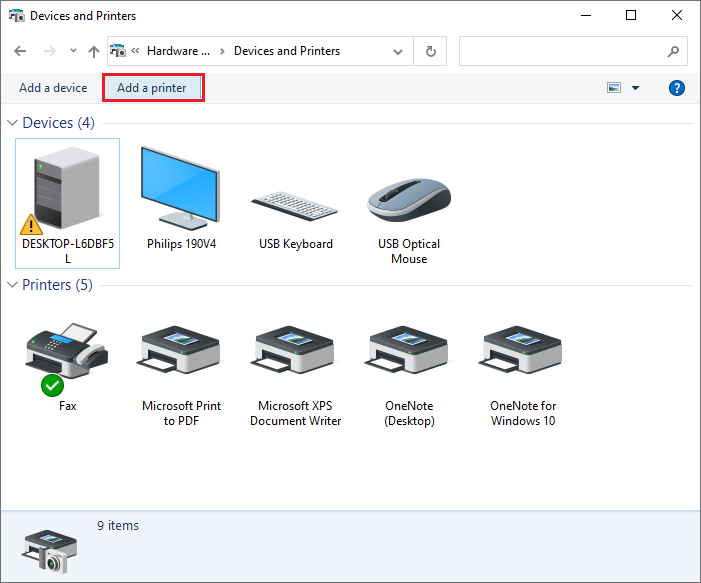Collapse the Printers (5) group
701x583 pixels.
point(13,285)
